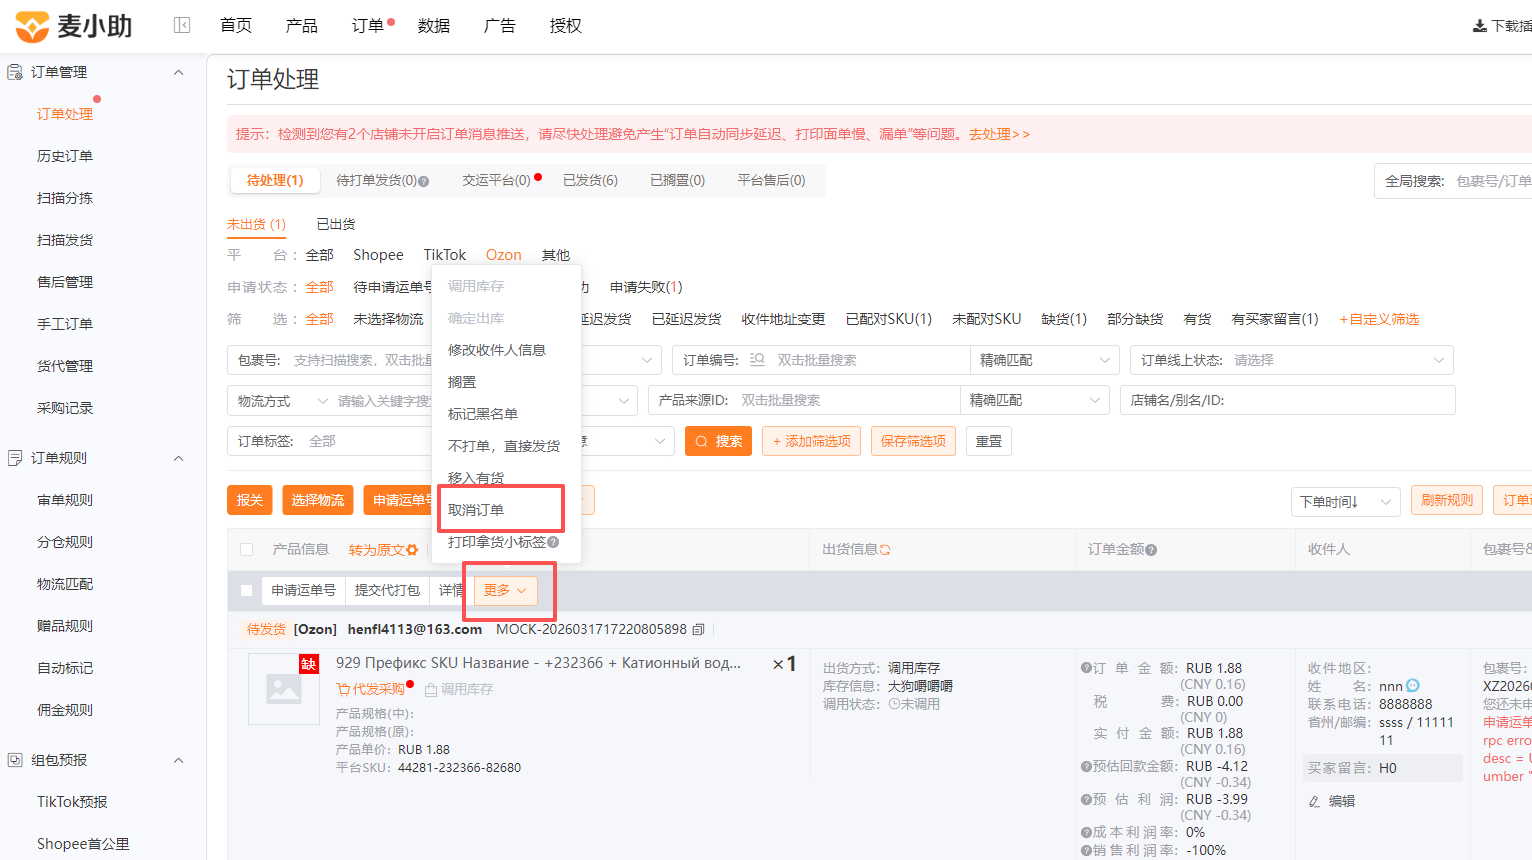
Task: Click the gear icon next to 转为原文
Action: point(412,550)
